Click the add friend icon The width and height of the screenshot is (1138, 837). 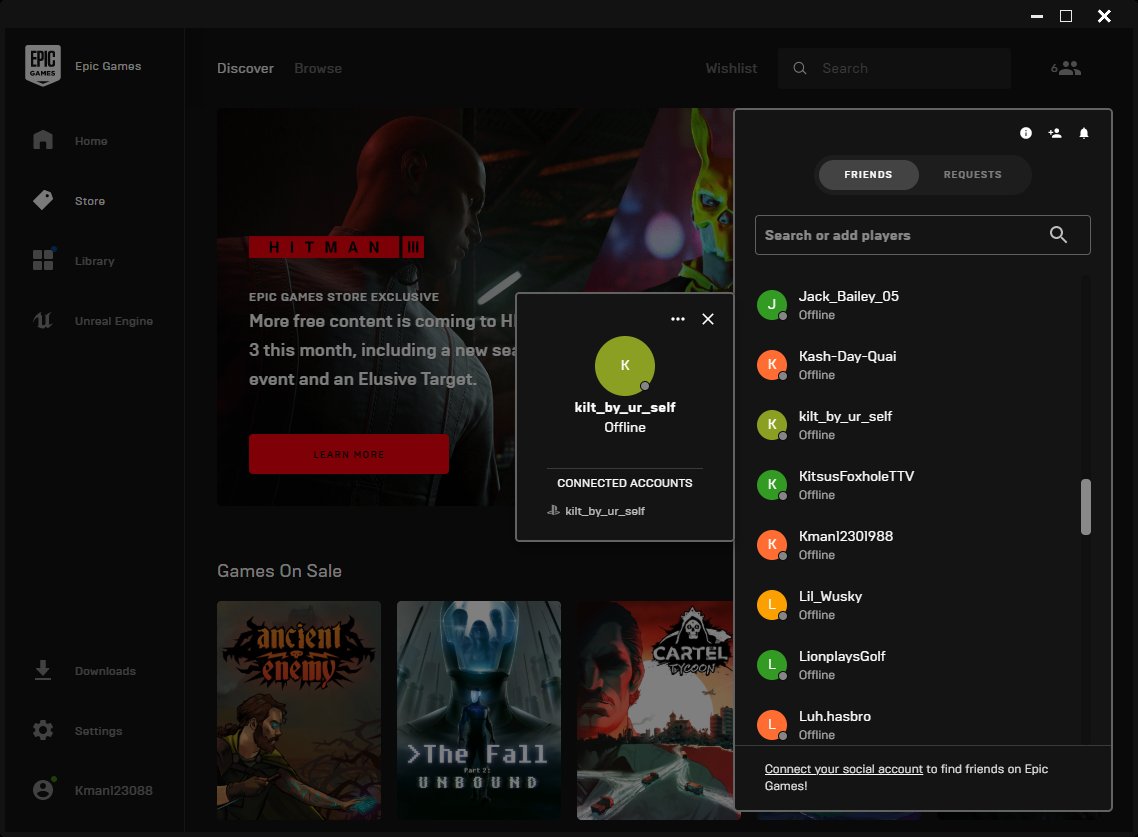1055,133
